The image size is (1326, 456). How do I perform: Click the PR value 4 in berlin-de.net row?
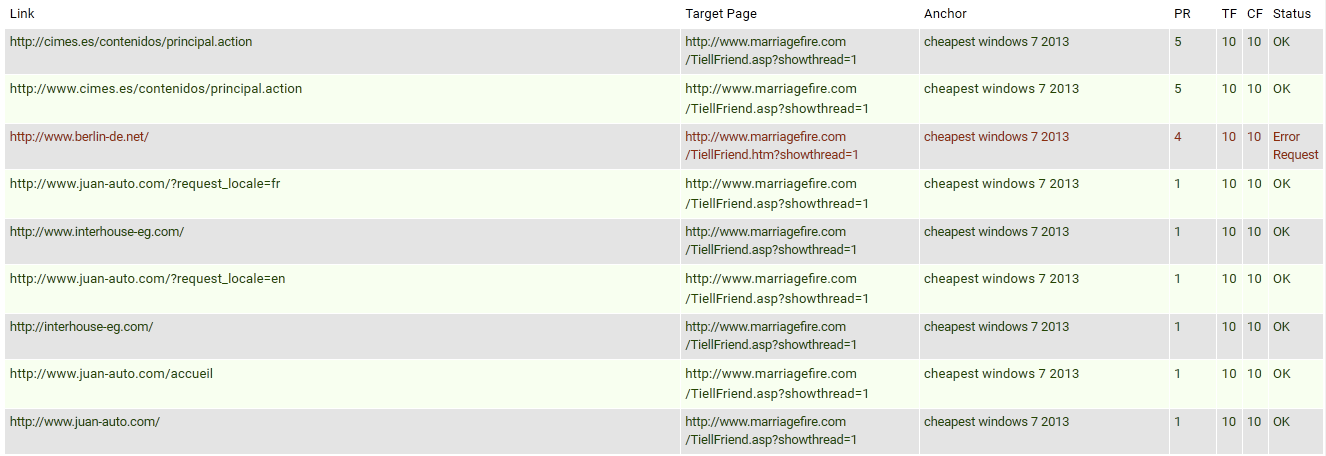(x=1178, y=137)
